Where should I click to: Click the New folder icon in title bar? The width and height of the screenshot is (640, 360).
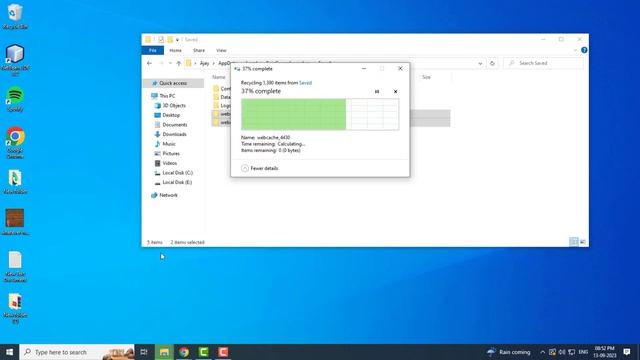click(170, 40)
